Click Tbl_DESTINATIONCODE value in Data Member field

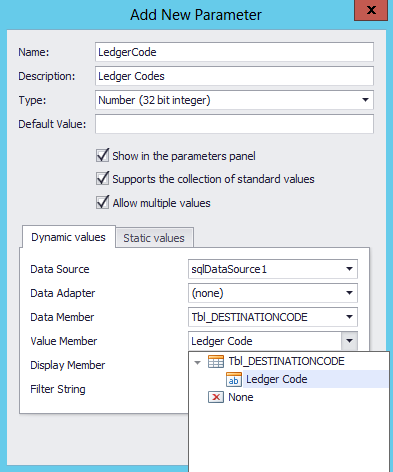click(249, 317)
